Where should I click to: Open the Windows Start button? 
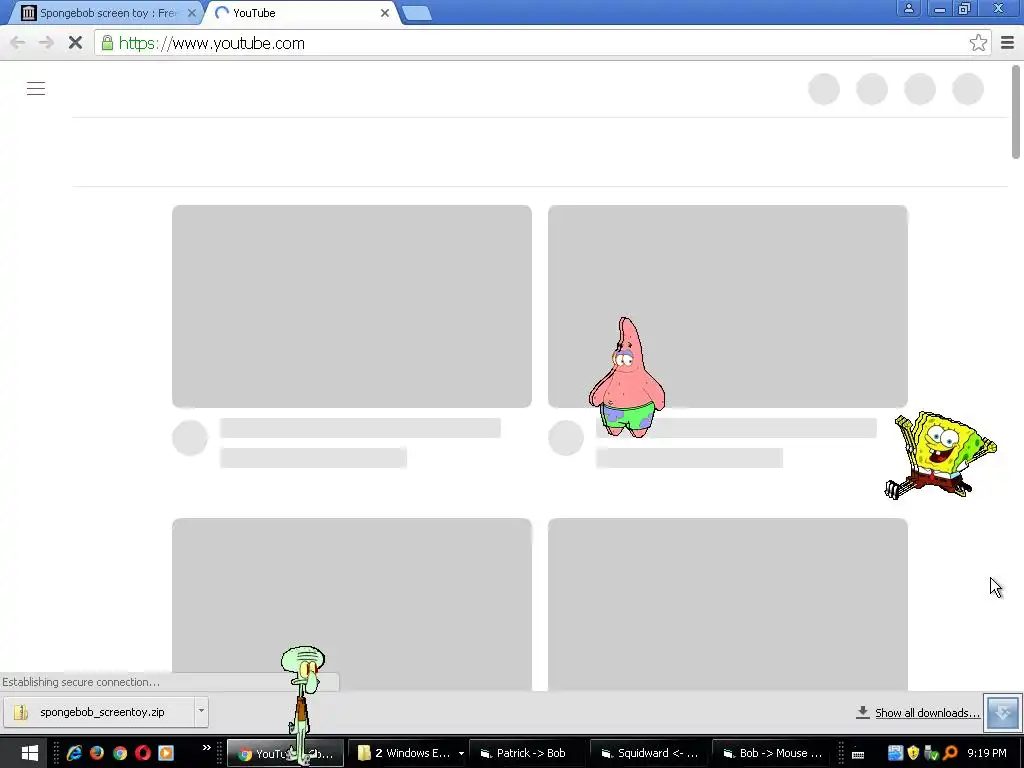pyautogui.click(x=29, y=753)
